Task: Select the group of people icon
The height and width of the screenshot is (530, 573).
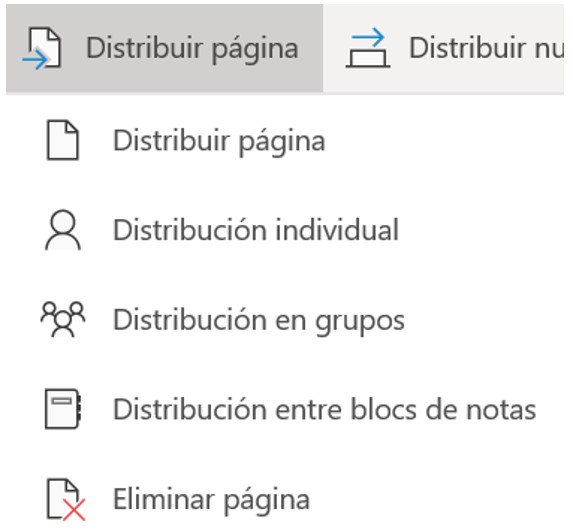Action: click(x=63, y=319)
